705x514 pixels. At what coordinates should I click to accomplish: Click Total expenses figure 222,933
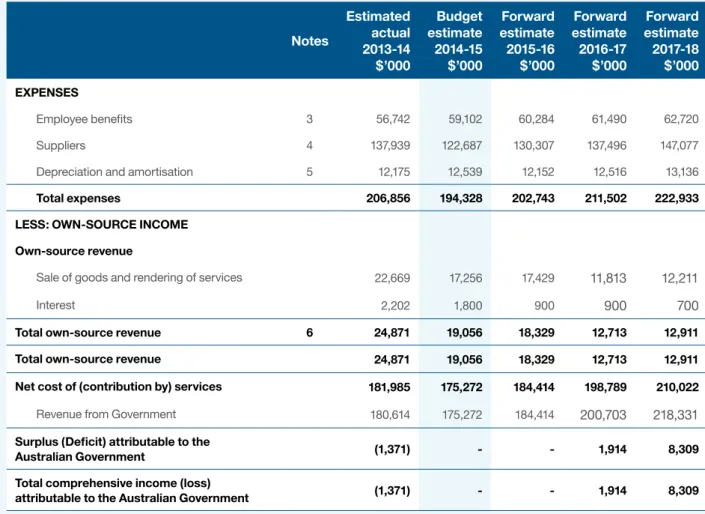pos(677,198)
